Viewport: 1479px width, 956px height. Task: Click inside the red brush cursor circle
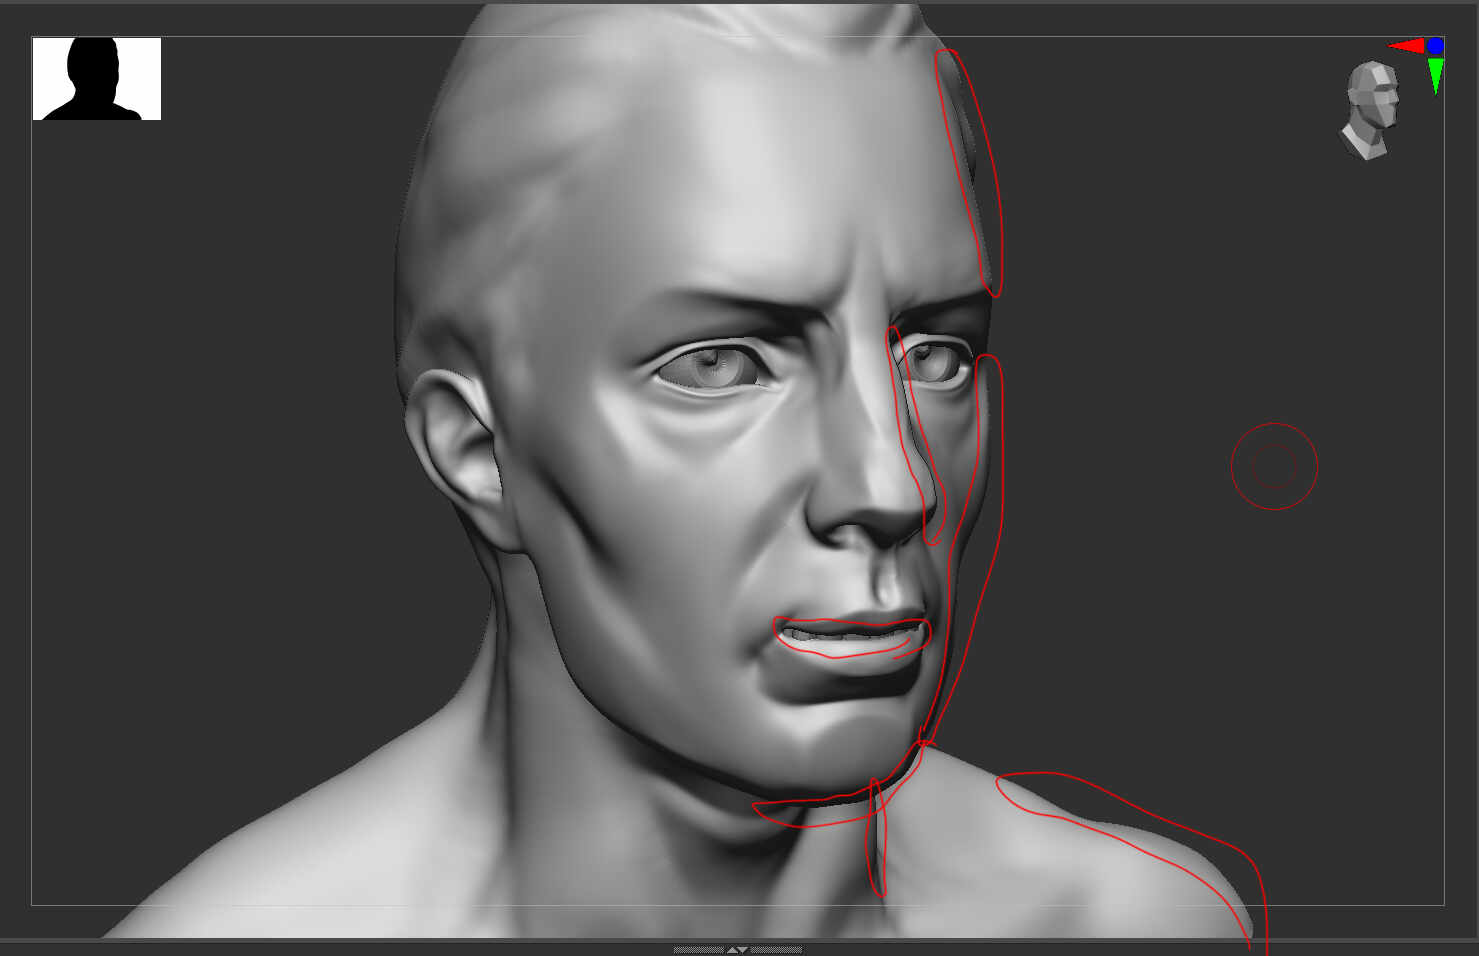pos(1274,466)
